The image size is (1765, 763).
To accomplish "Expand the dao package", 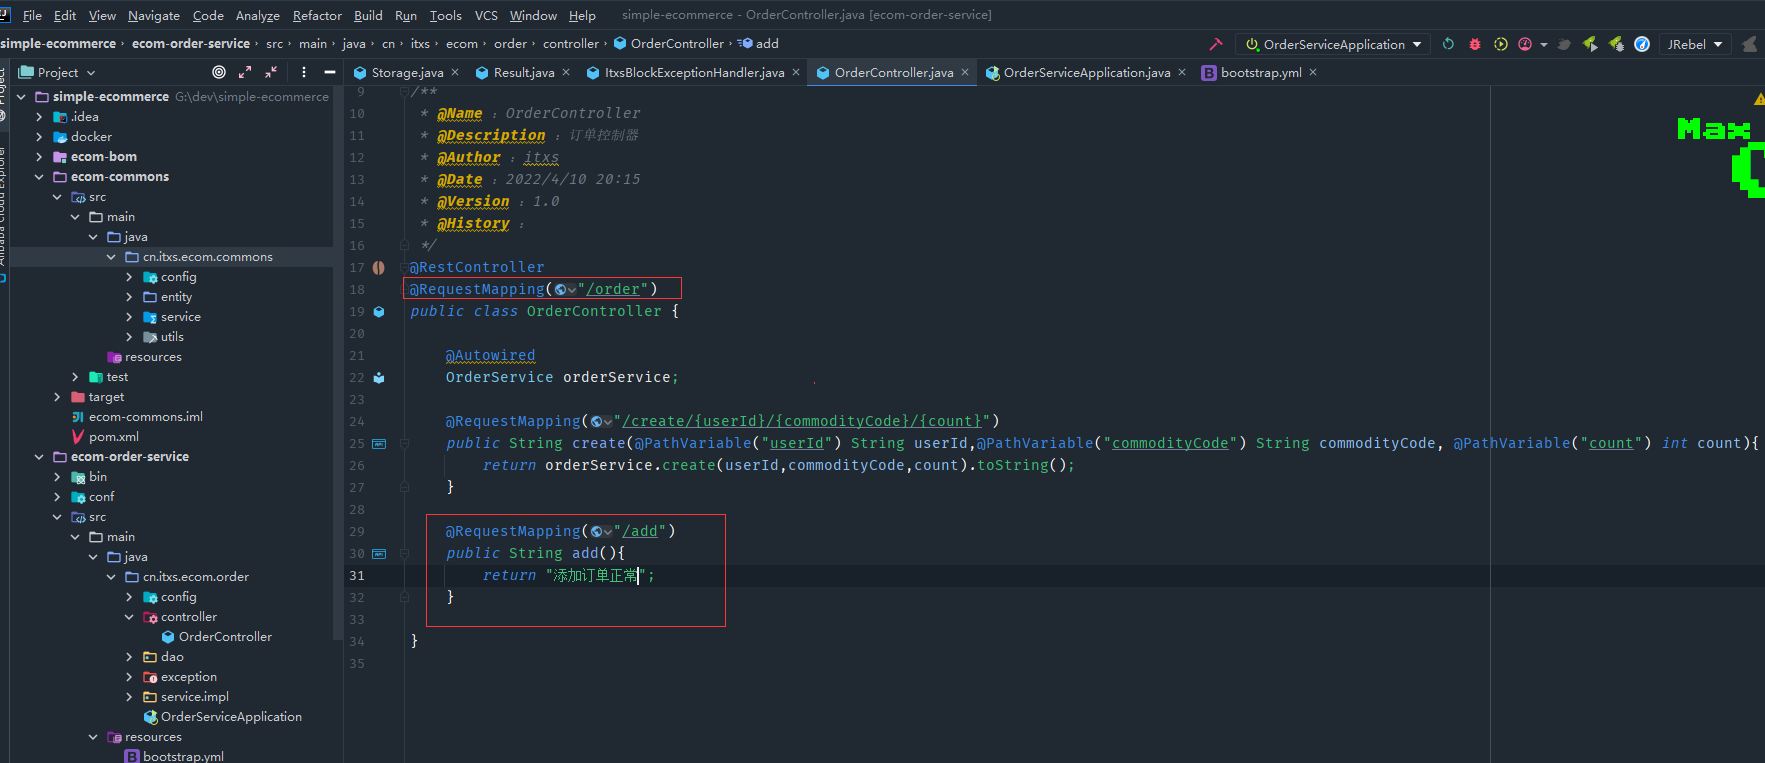I will pyautogui.click(x=129, y=657).
